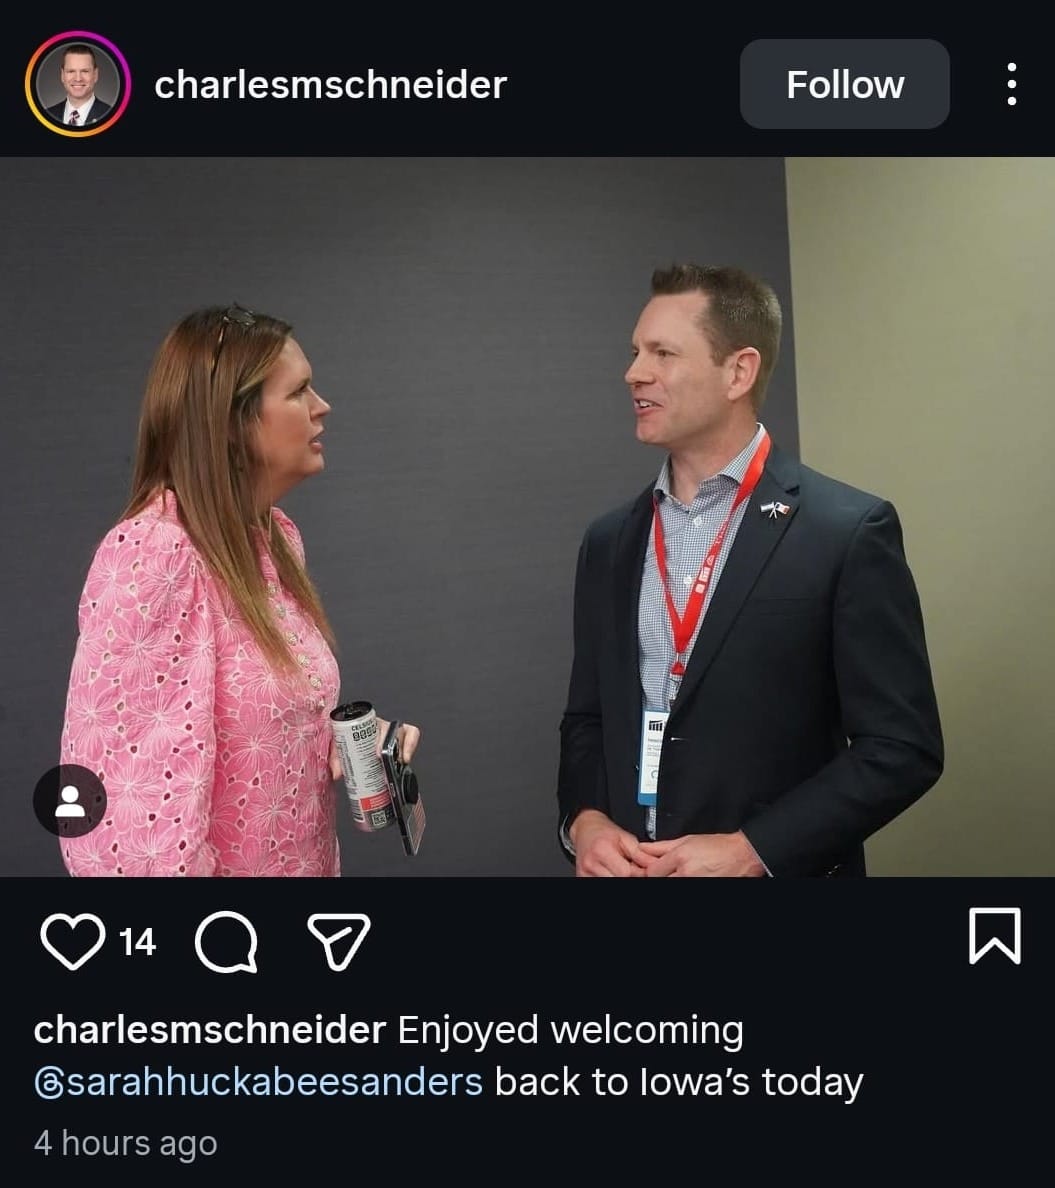Viewport: 1055px width, 1188px height.
Task: Click the caption text "Enjoyed welcoming"
Action: point(571,1032)
